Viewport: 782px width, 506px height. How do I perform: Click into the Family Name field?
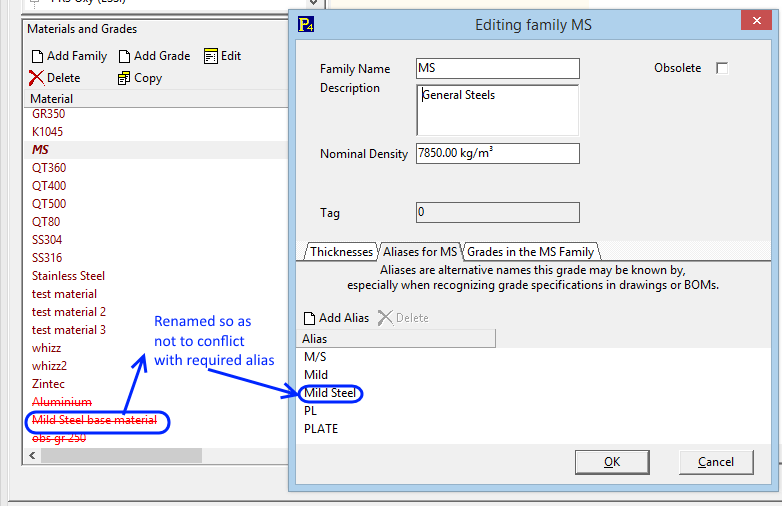(x=498, y=68)
